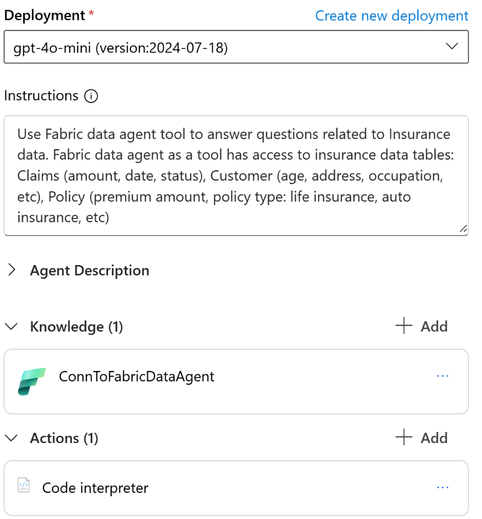Image resolution: width=482 pixels, height=519 pixels.
Task: Select the ConnToFabricDataAgent knowledge item name
Action: click(136, 377)
